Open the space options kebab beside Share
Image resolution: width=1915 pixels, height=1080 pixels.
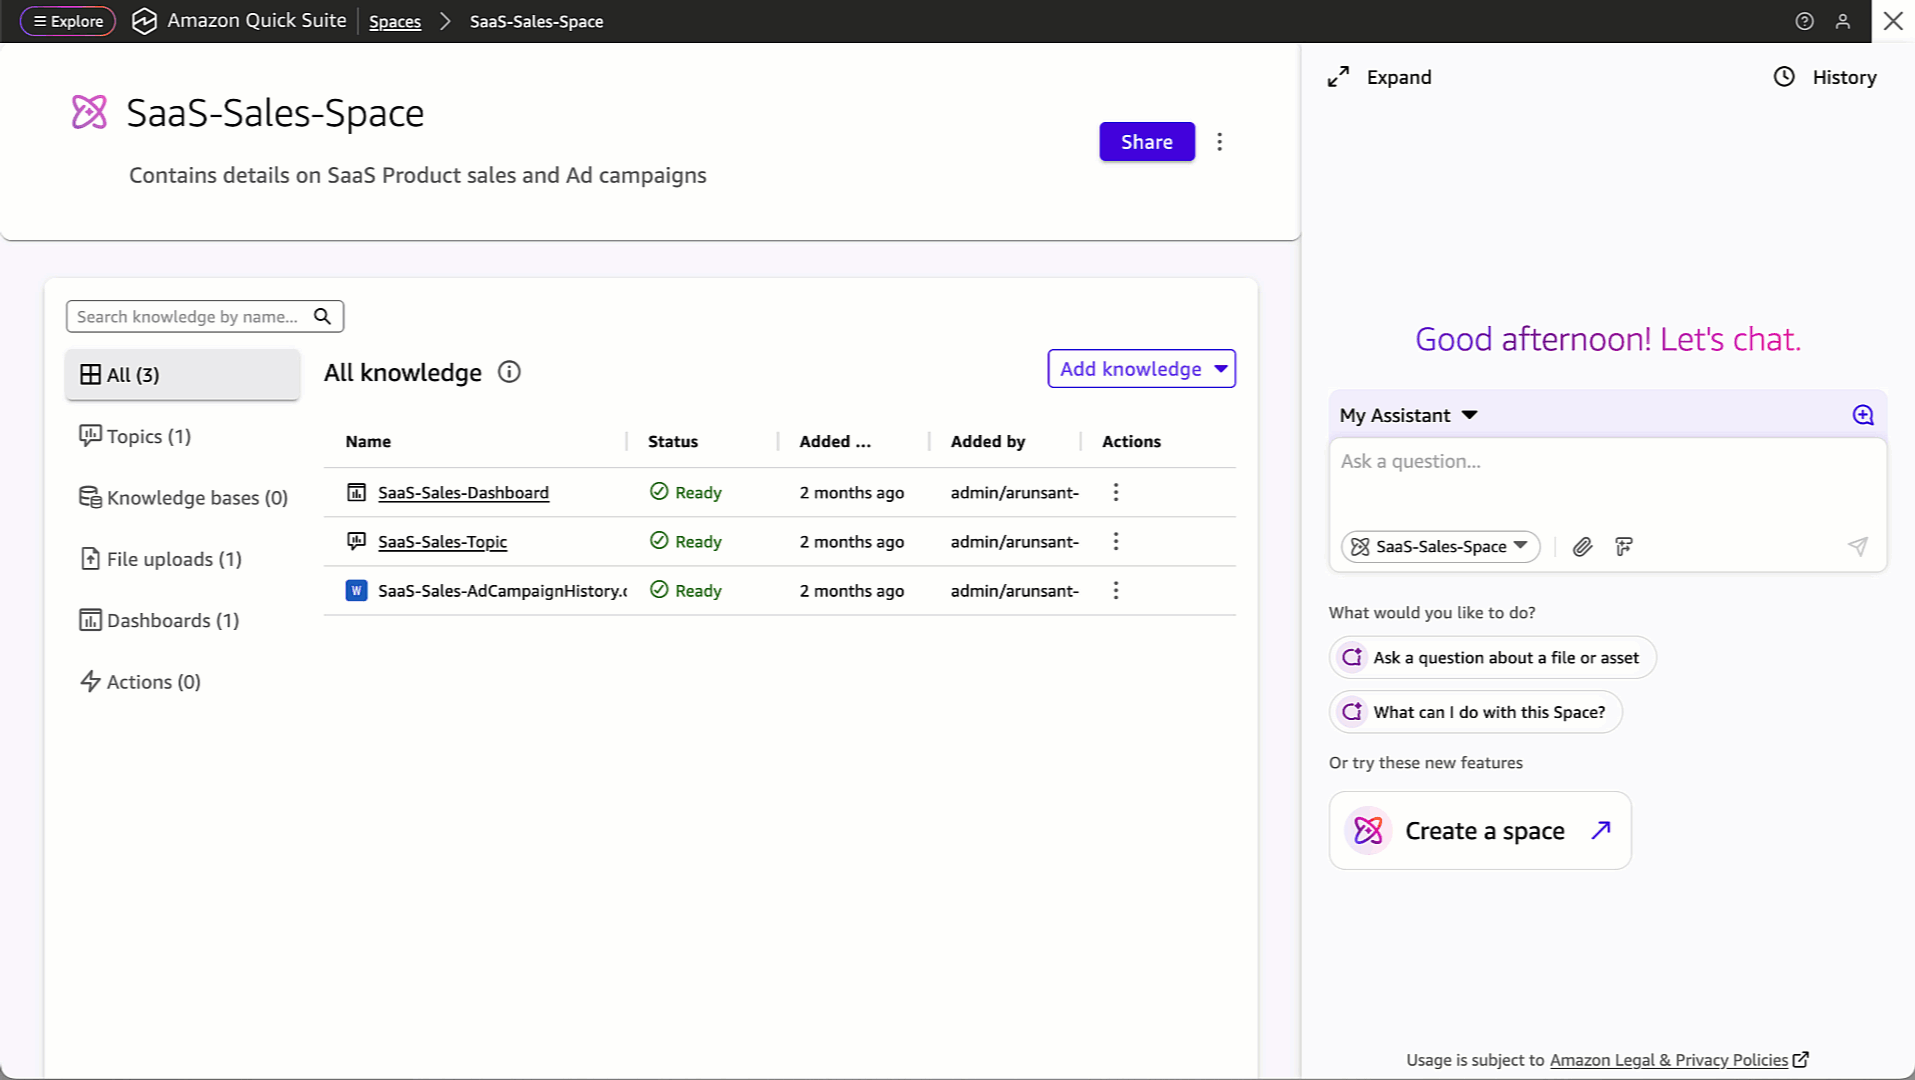pyautogui.click(x=1219, y=142)
